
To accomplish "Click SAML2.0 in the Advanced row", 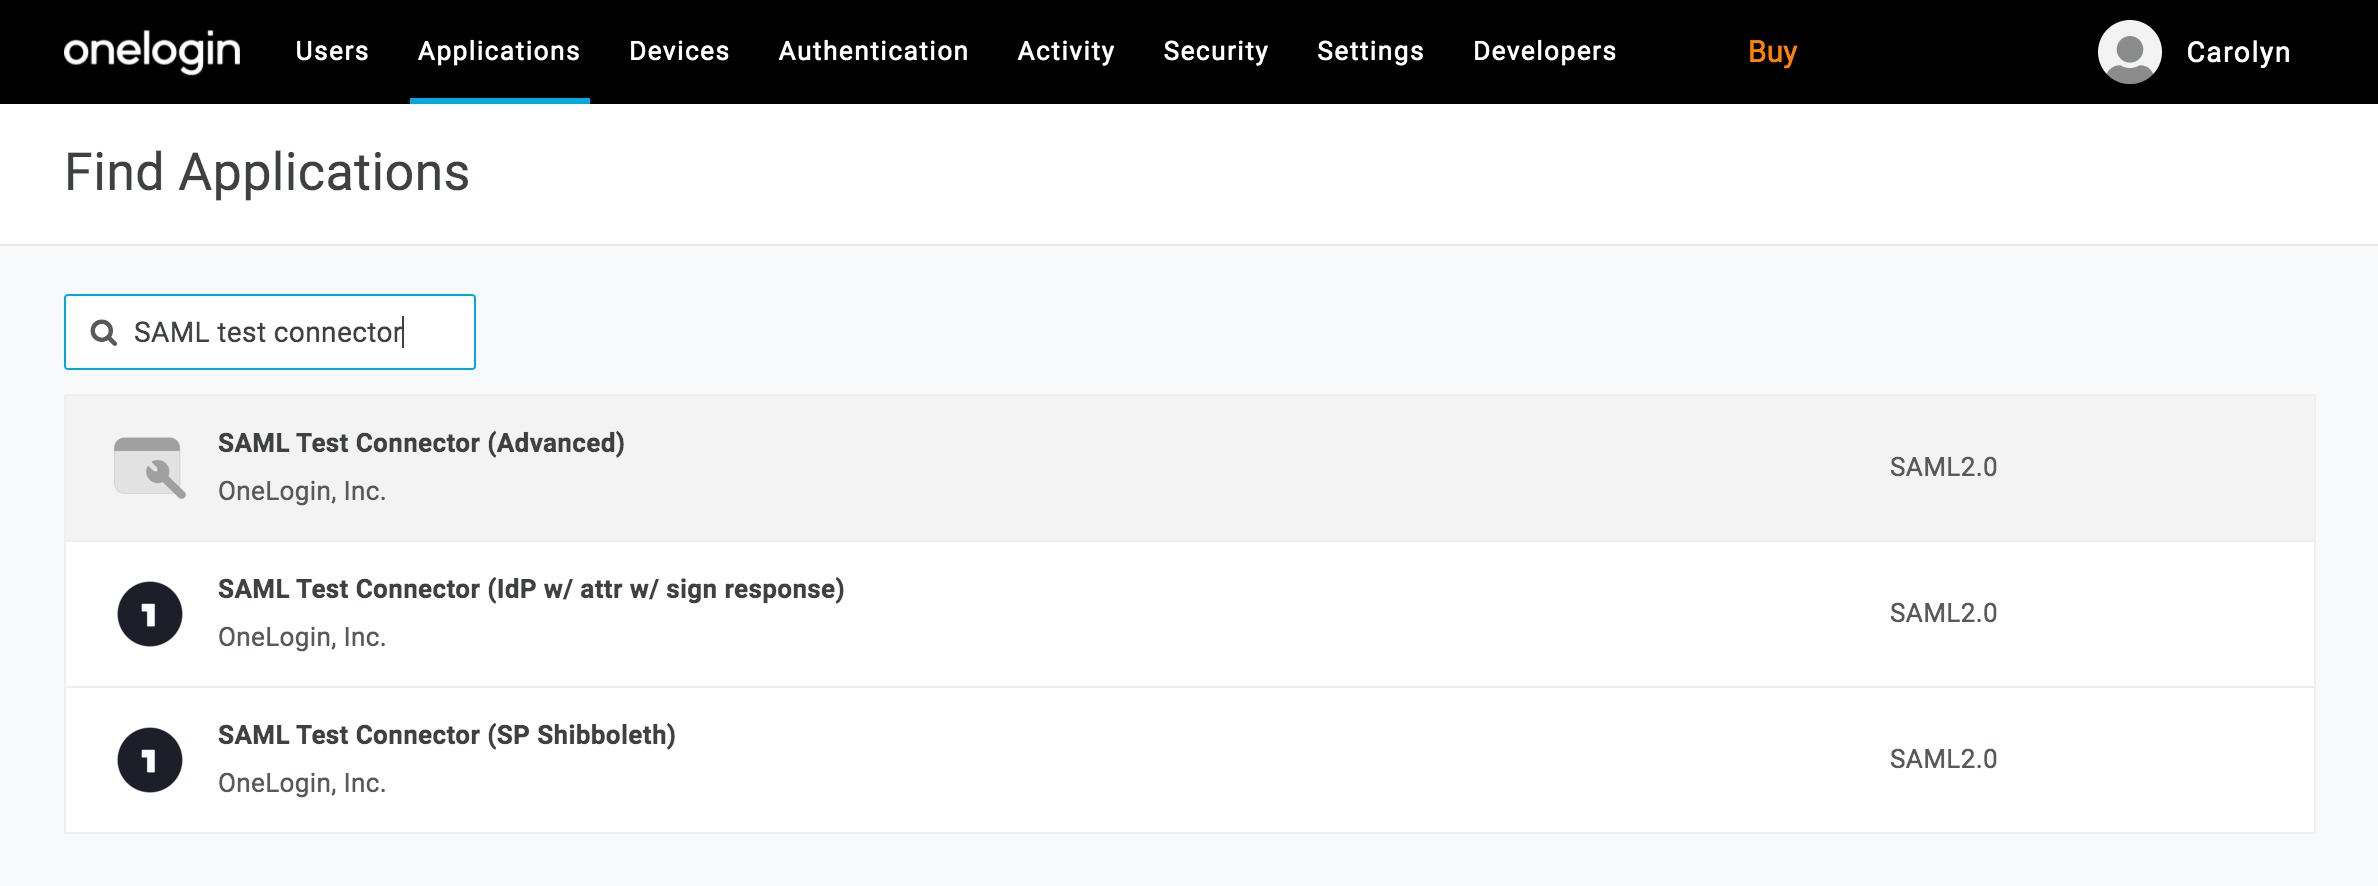I will point(1943,467).
